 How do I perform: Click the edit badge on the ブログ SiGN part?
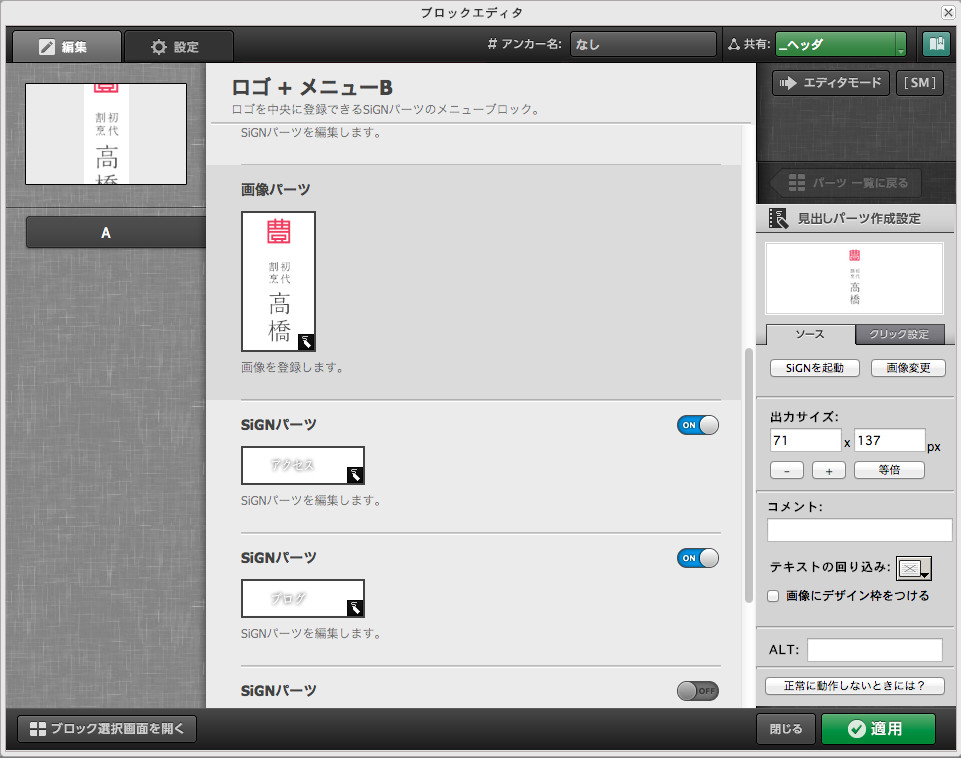coord(355,608)
